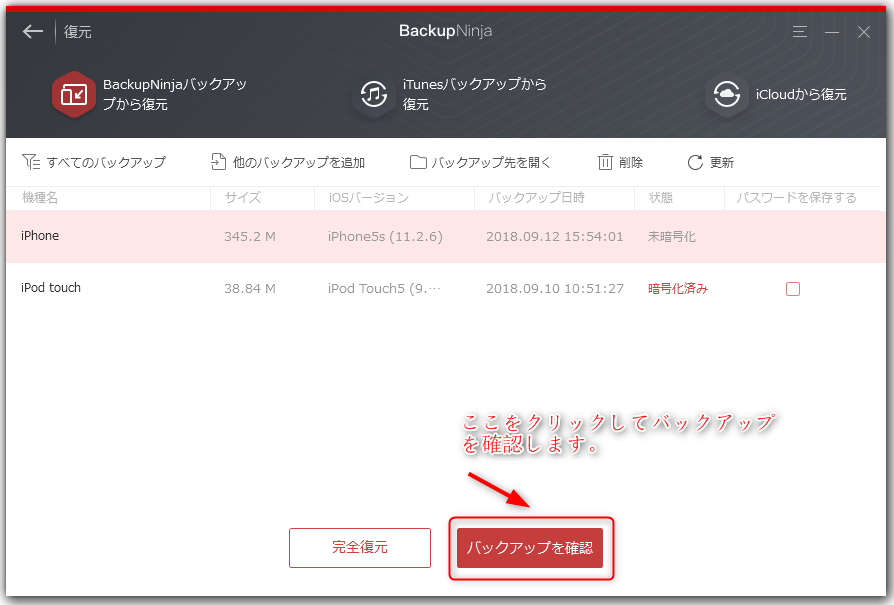Click the 完全復元 button
Viewport: 894px width, 605px height.
(360, 547)
